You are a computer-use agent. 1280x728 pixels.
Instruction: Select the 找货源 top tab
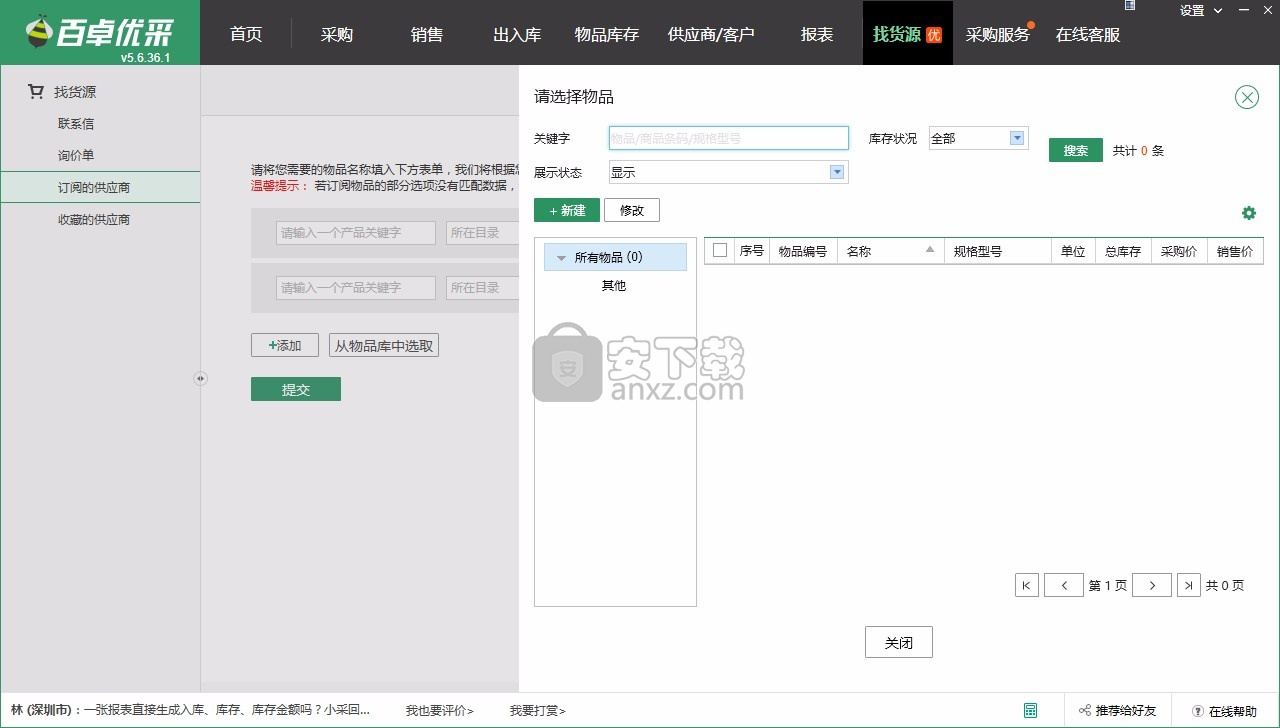(x=908, y=34)
